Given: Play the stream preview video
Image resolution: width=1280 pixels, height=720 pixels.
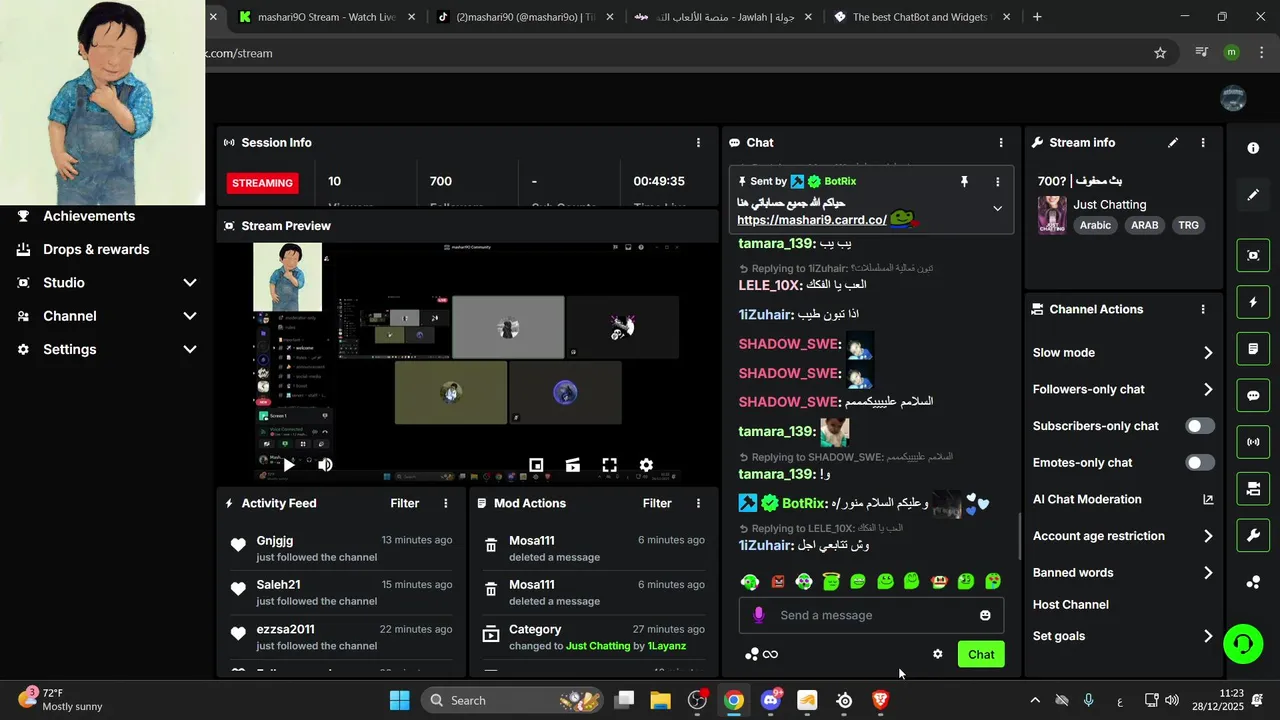Looking at the screenshot, I should (x=288, y=465).
